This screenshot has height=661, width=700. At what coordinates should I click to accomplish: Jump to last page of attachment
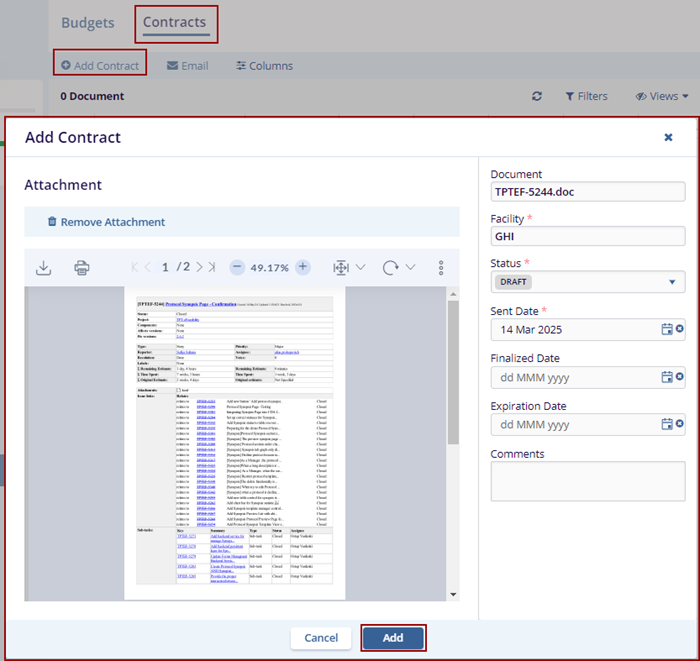click(x=212, y=268)
